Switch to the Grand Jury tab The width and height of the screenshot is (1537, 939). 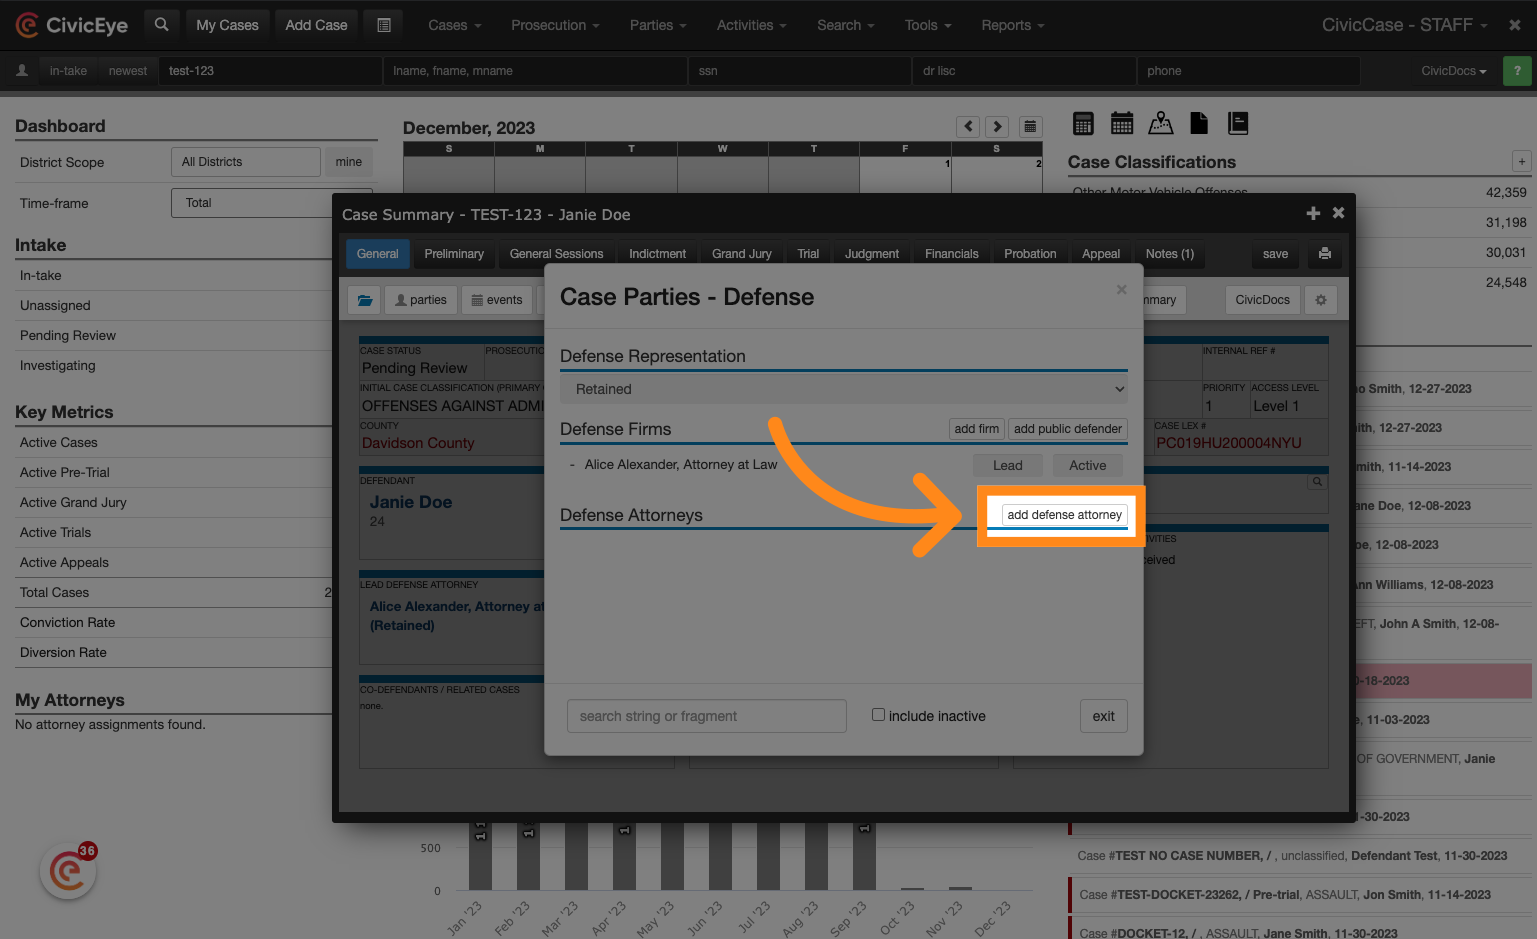pyautogui.click(x=741, y=254)
